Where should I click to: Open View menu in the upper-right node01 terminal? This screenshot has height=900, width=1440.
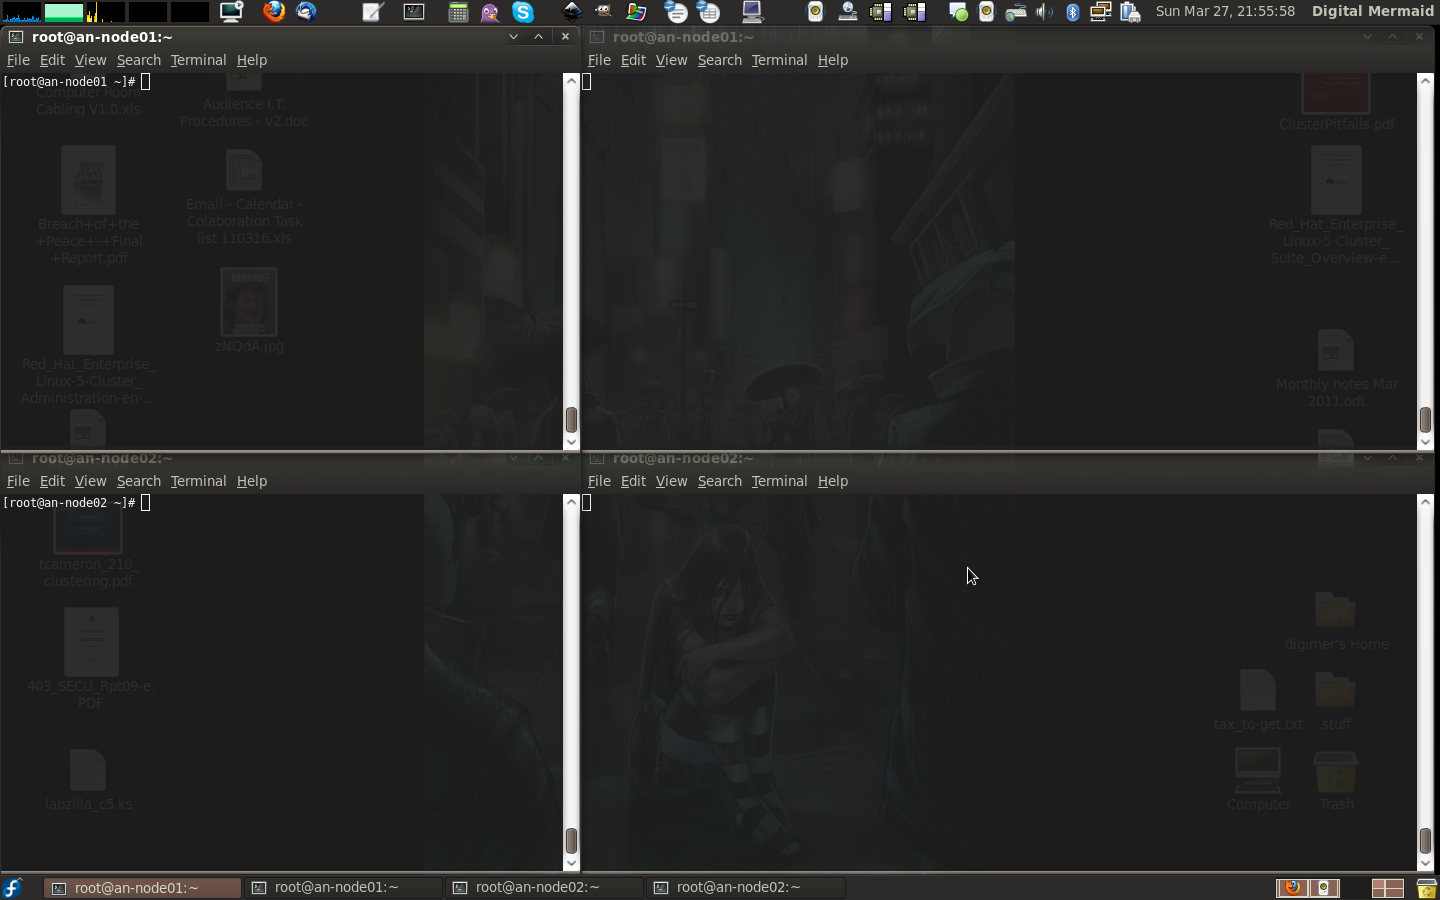coord(671,60)
